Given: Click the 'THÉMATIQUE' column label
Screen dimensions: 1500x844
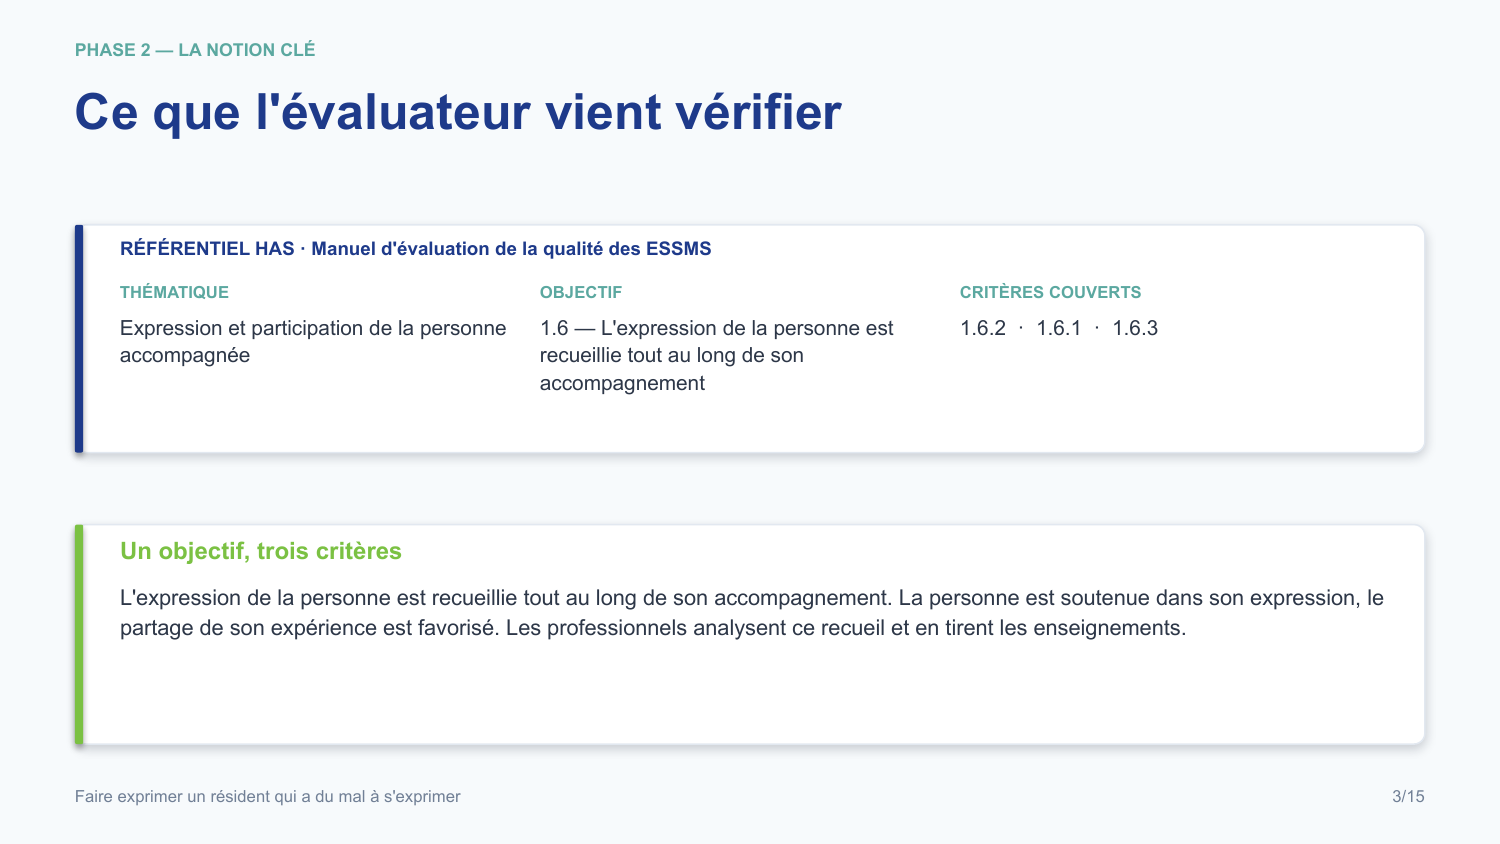Looking at the screenshot, I should (x=174, y=292).
